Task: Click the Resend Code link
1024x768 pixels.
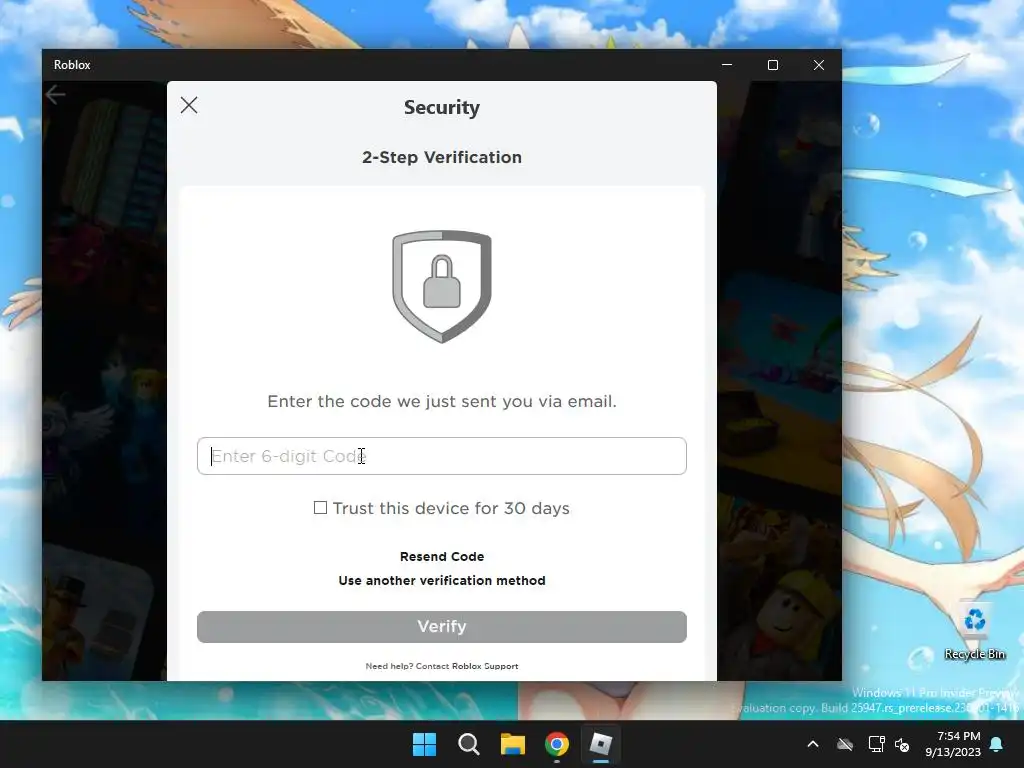Action: [x=441, y=556]
